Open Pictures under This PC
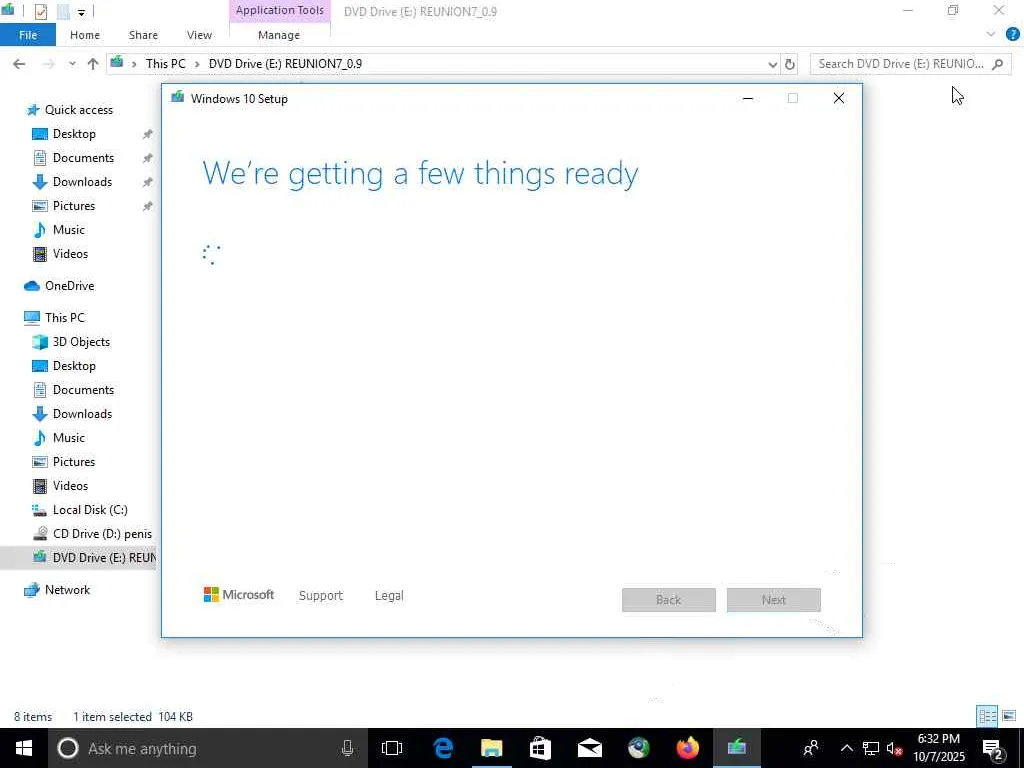This screenshot has width=1024, height=768. [x=74, y=462]
